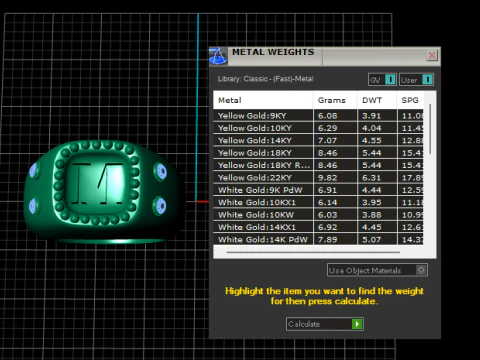Select the White Gold:10KW row
Screen dimensions: 480x360
click(x=318, y=215)
